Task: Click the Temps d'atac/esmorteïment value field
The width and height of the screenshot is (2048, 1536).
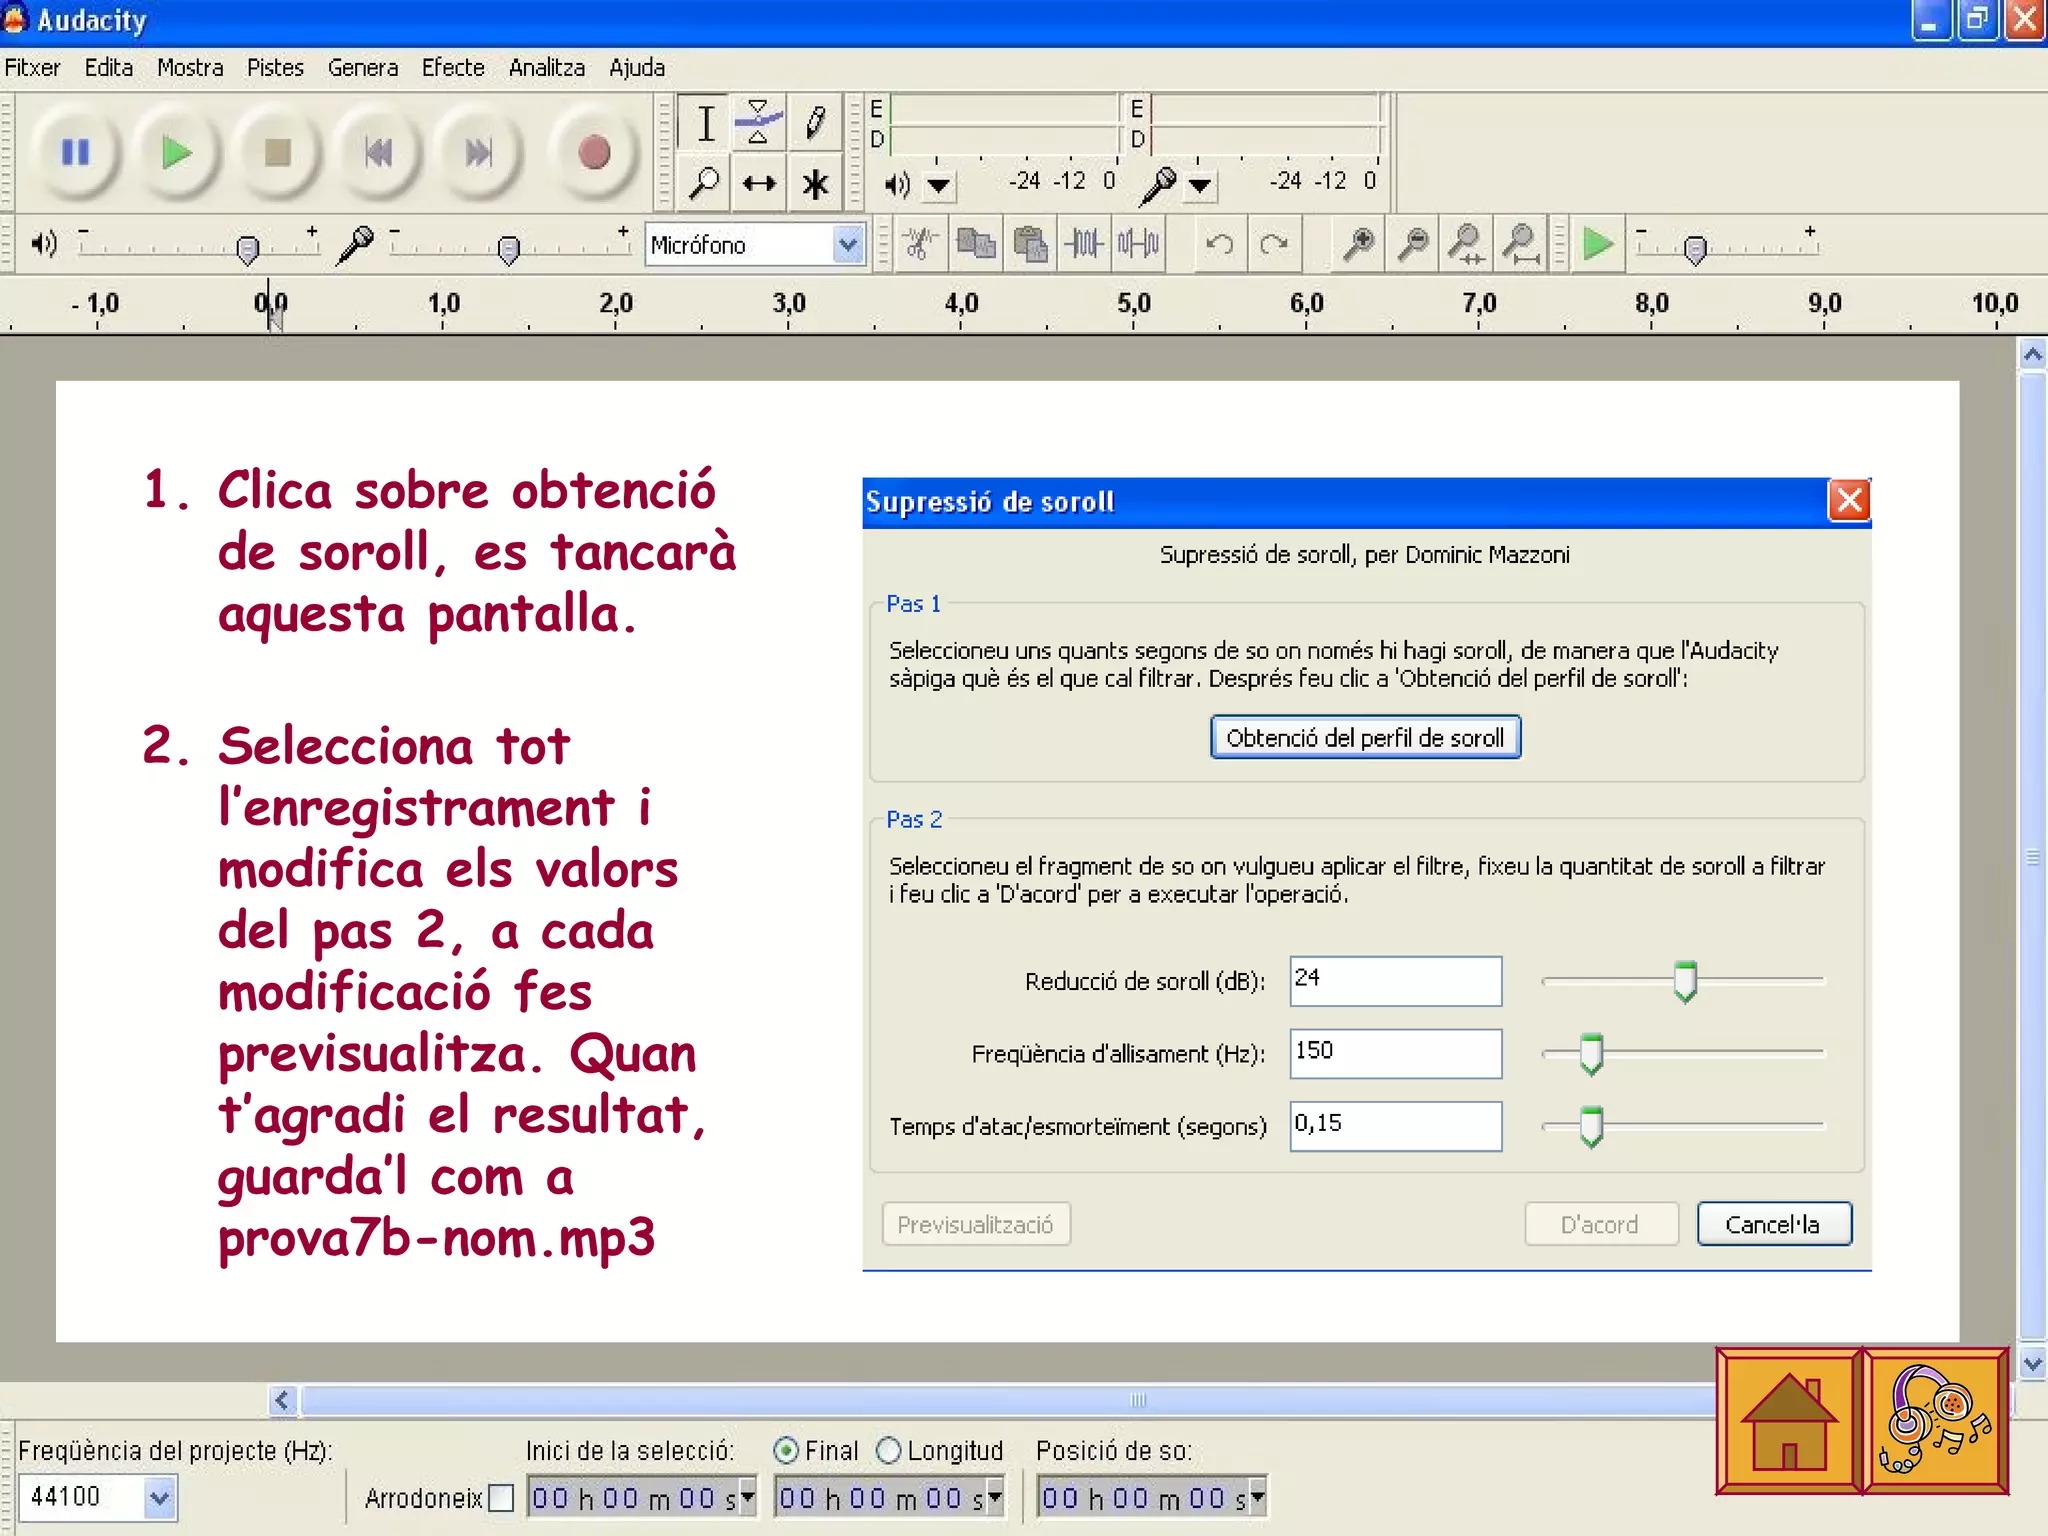Action: click(x=1395, y=1126)
